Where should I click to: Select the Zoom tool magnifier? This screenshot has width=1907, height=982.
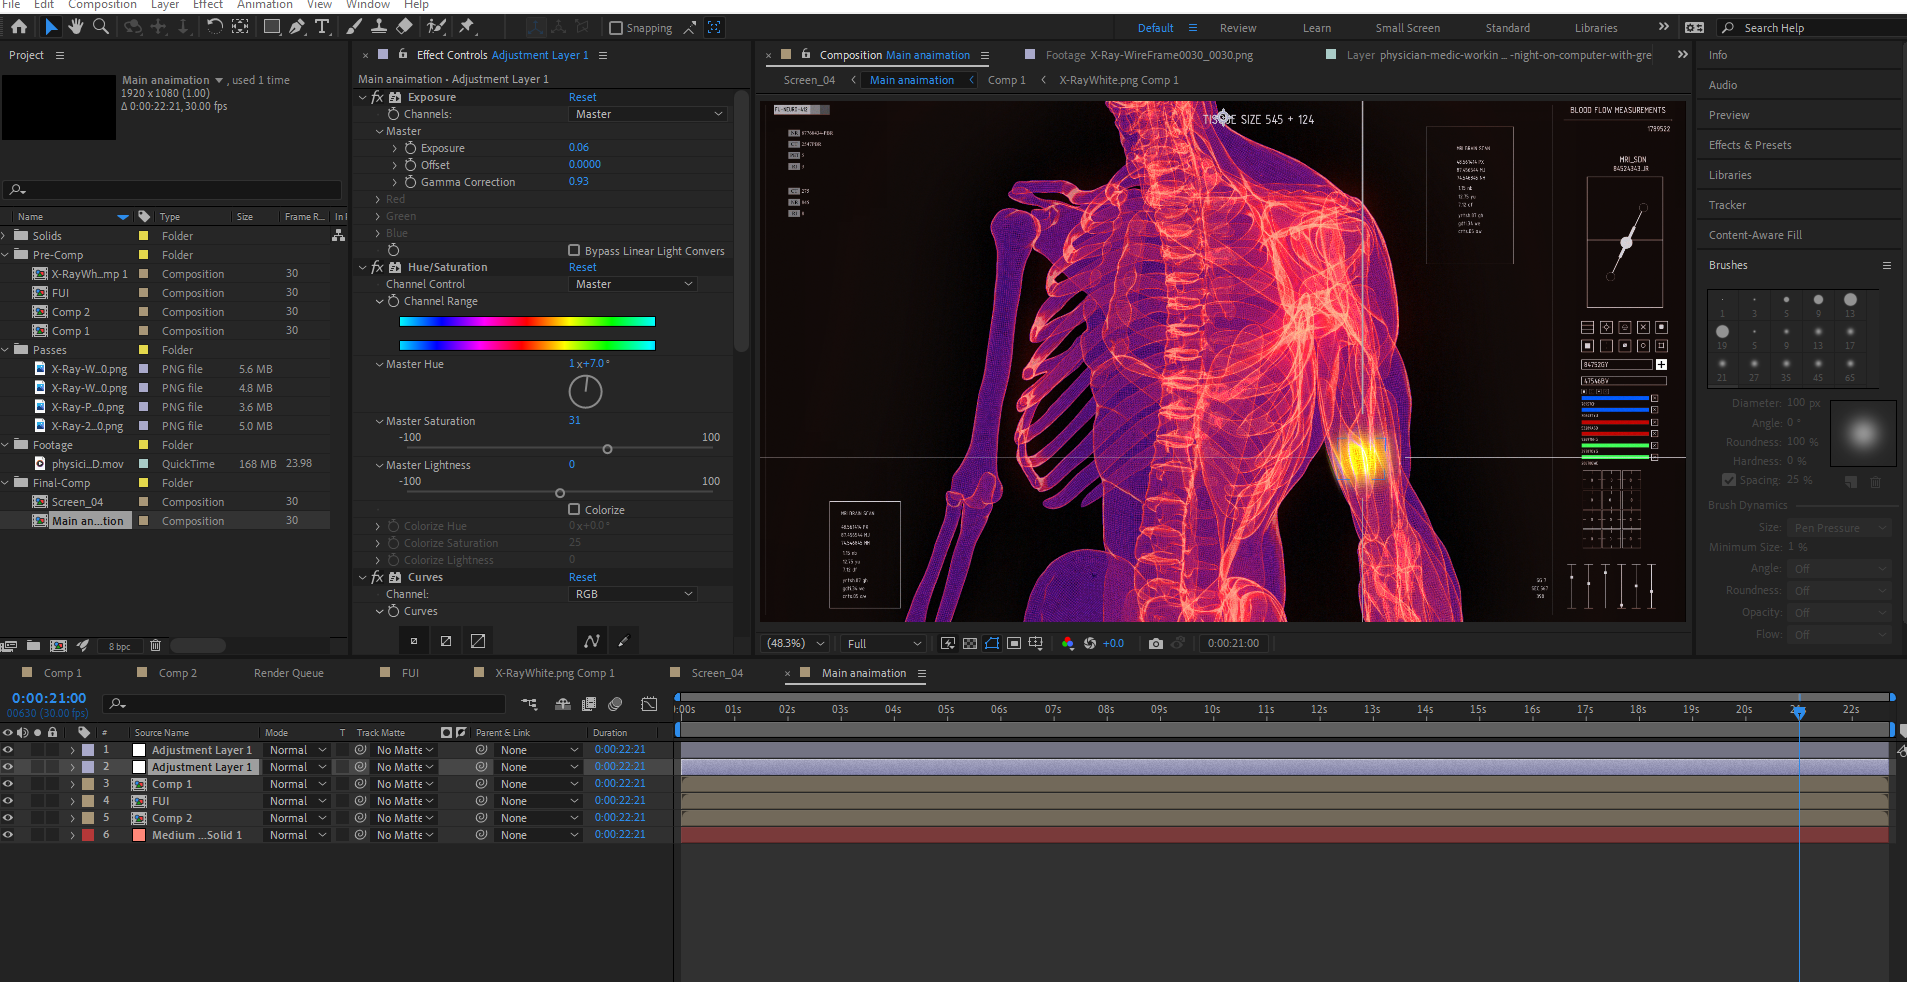pos(101,27)
